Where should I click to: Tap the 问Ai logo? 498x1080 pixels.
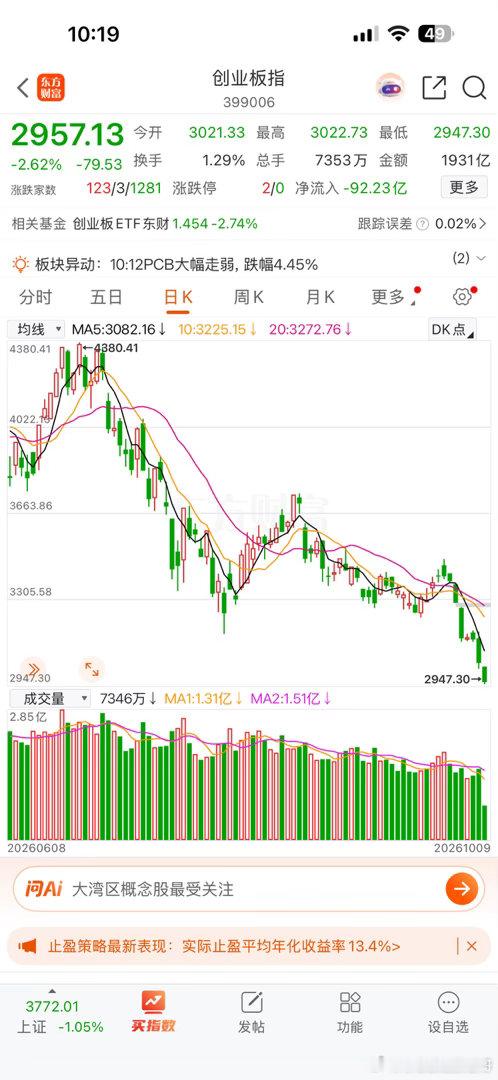click(x=44, y=889)
